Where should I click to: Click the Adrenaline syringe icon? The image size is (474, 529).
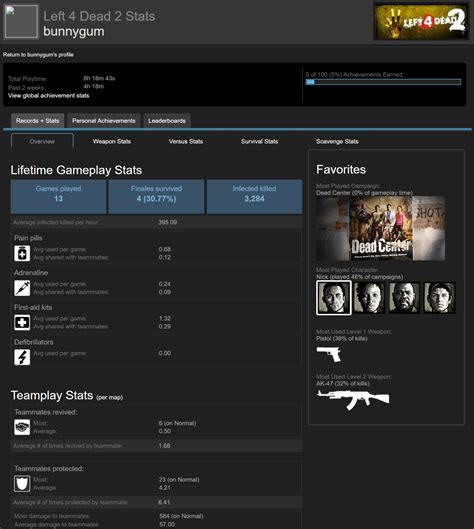click(x=22, y=288)
